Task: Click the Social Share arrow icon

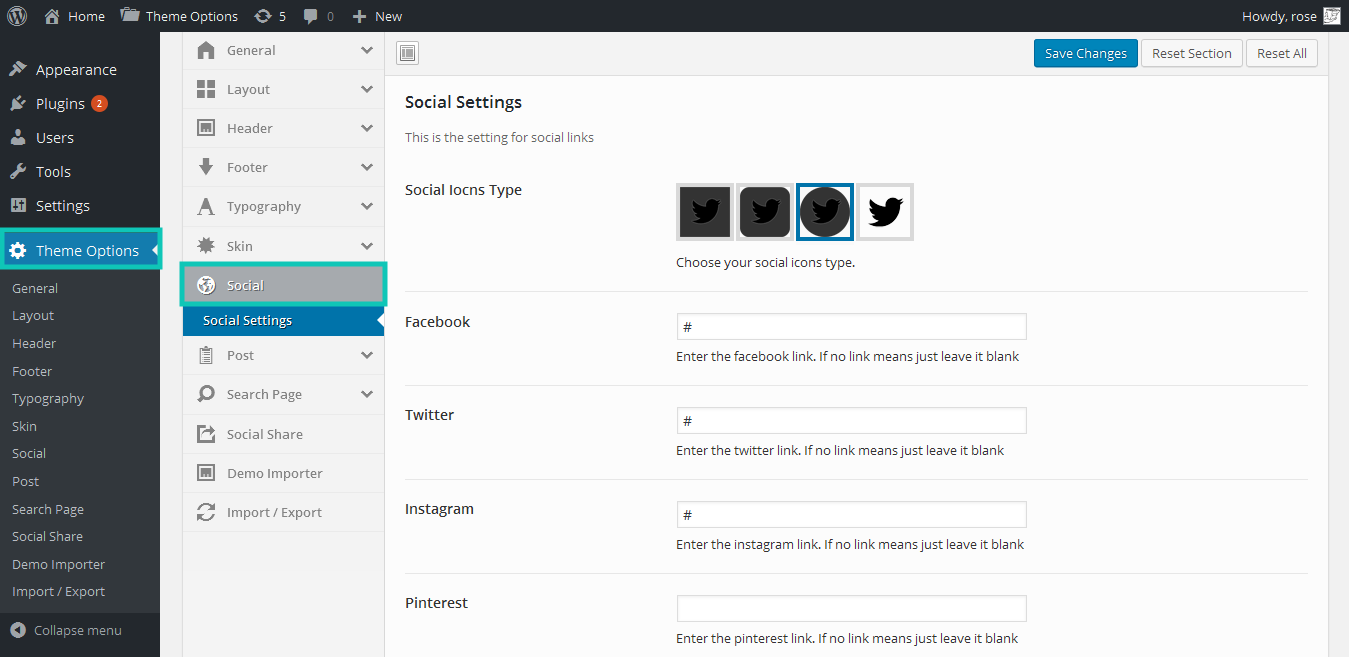Action: 206,434
